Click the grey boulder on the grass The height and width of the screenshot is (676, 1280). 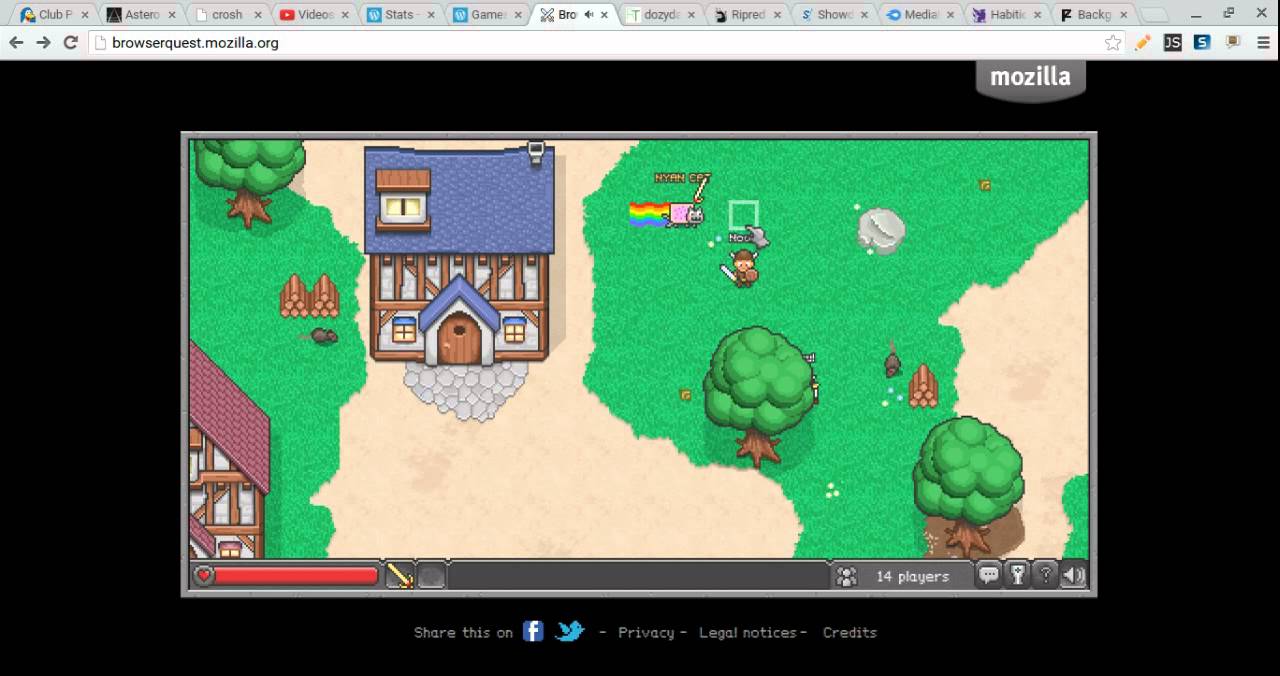(881, 231)
